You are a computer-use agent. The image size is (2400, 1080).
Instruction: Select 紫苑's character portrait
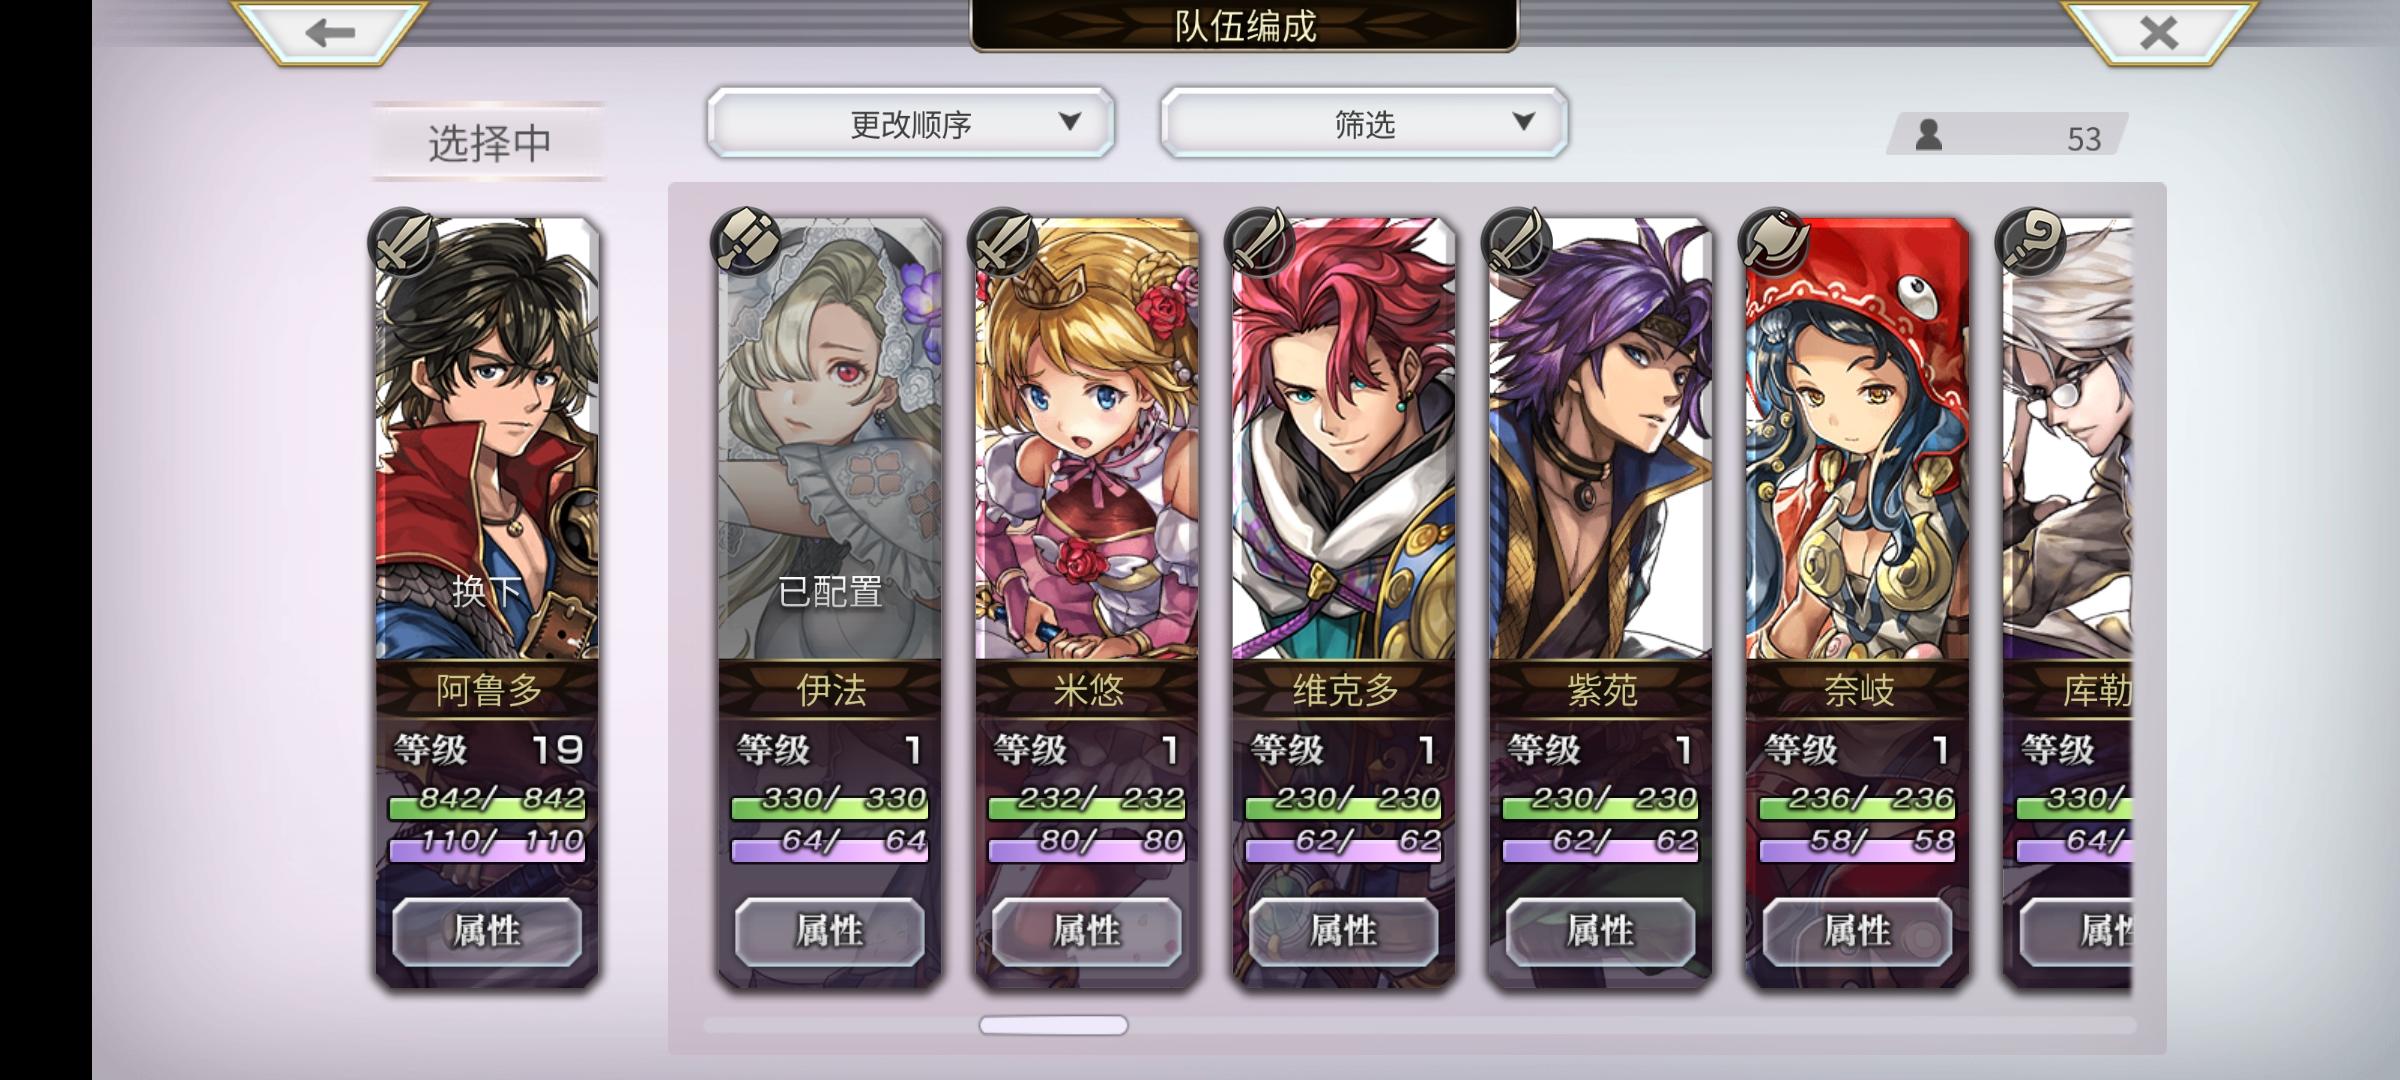click(x=1601, y=440)
